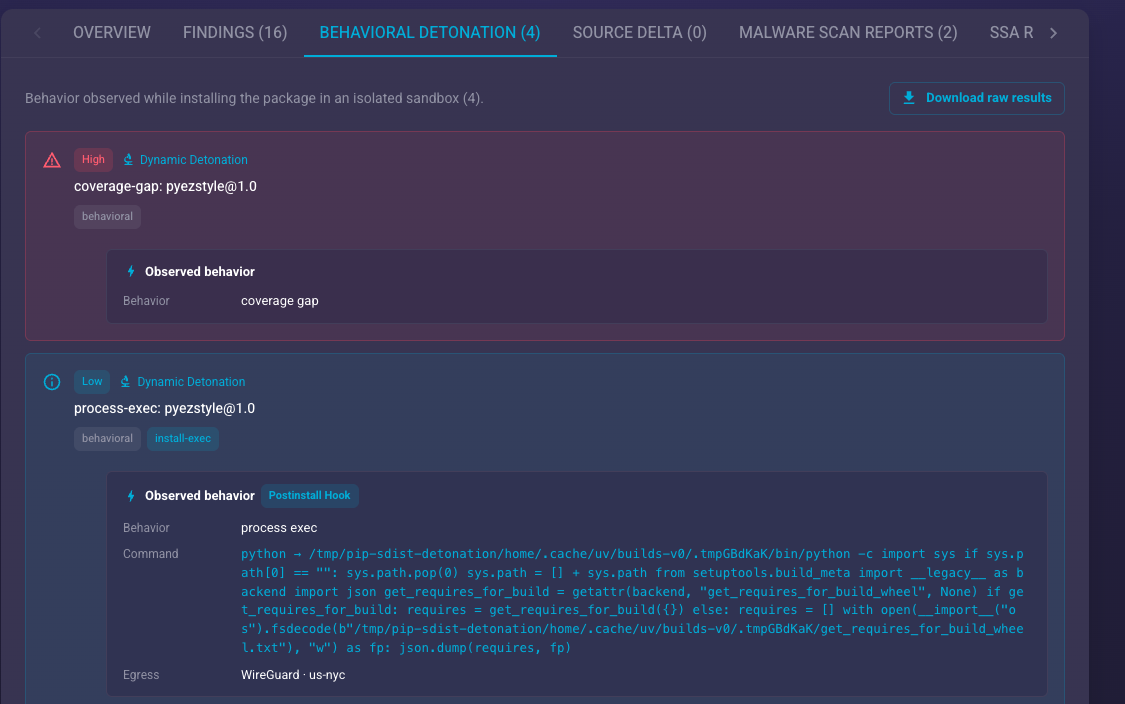Click Observed behavior heading in High card

(199, 271)
